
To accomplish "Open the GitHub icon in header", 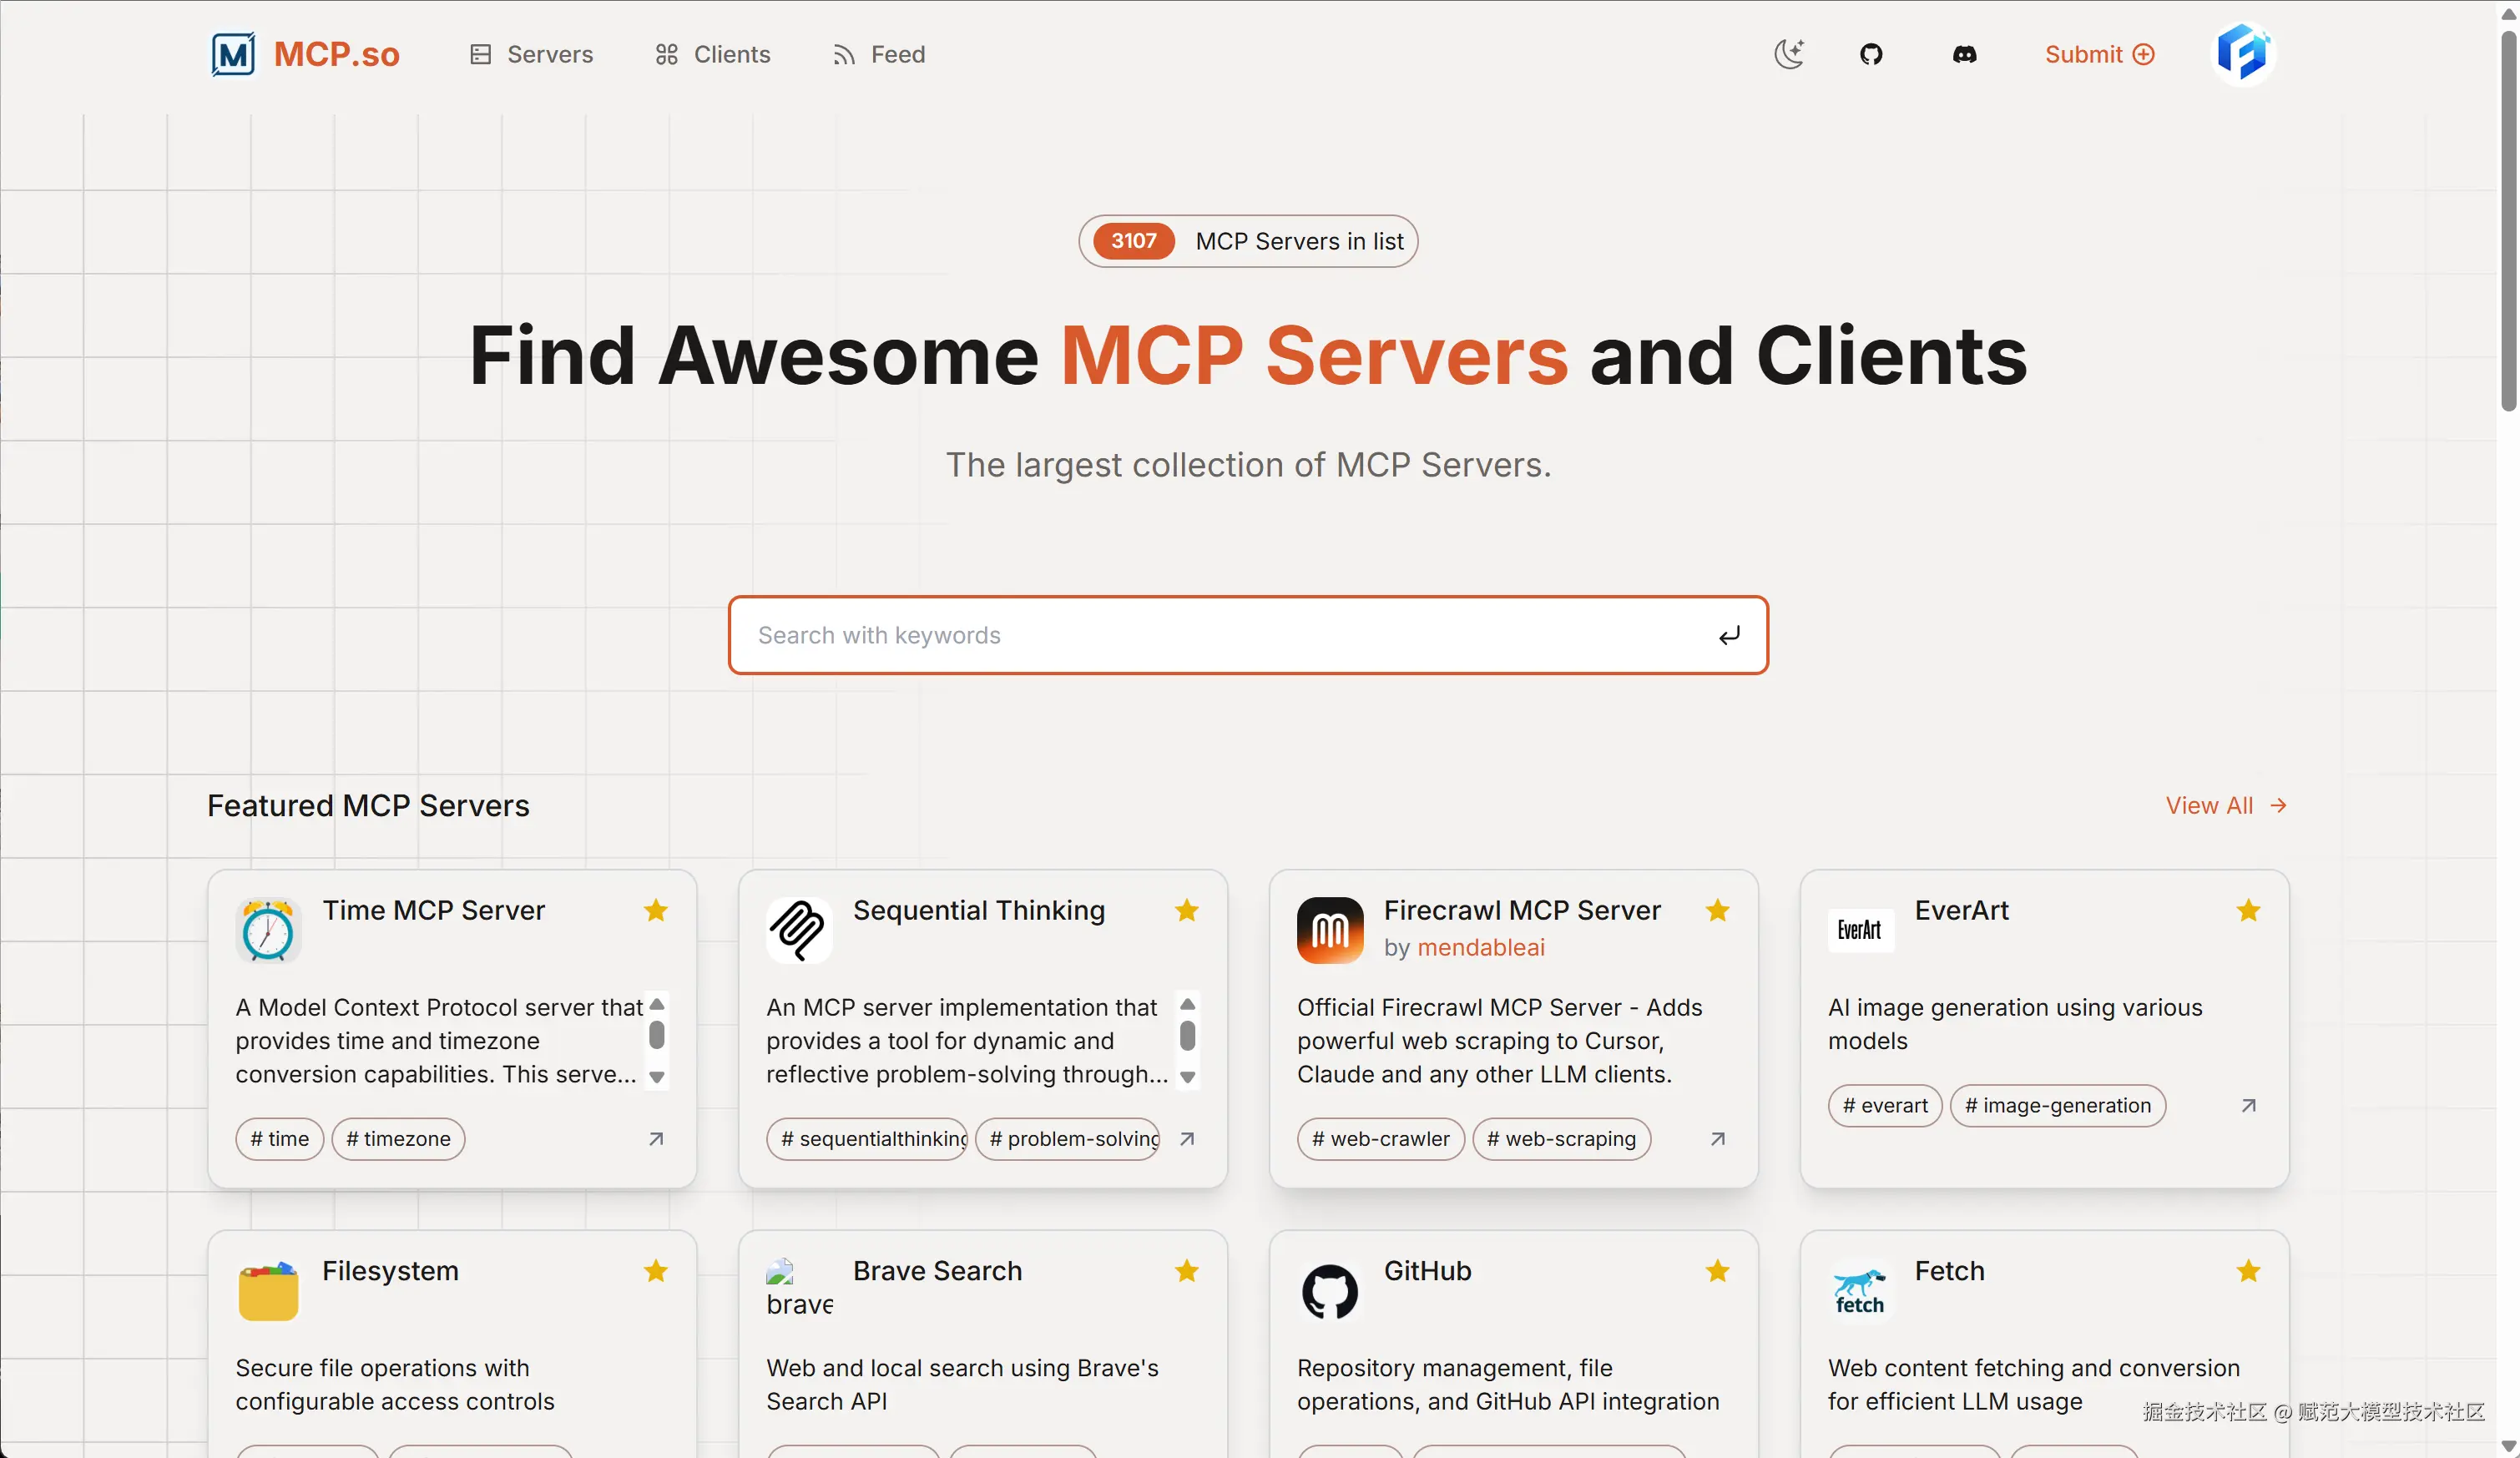I will click(1871, 54).
